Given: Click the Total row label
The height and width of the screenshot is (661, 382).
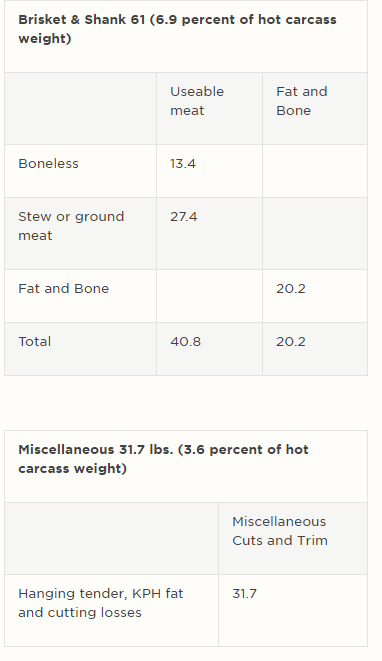Looking at the screenshot, I should tap(35, 341).
